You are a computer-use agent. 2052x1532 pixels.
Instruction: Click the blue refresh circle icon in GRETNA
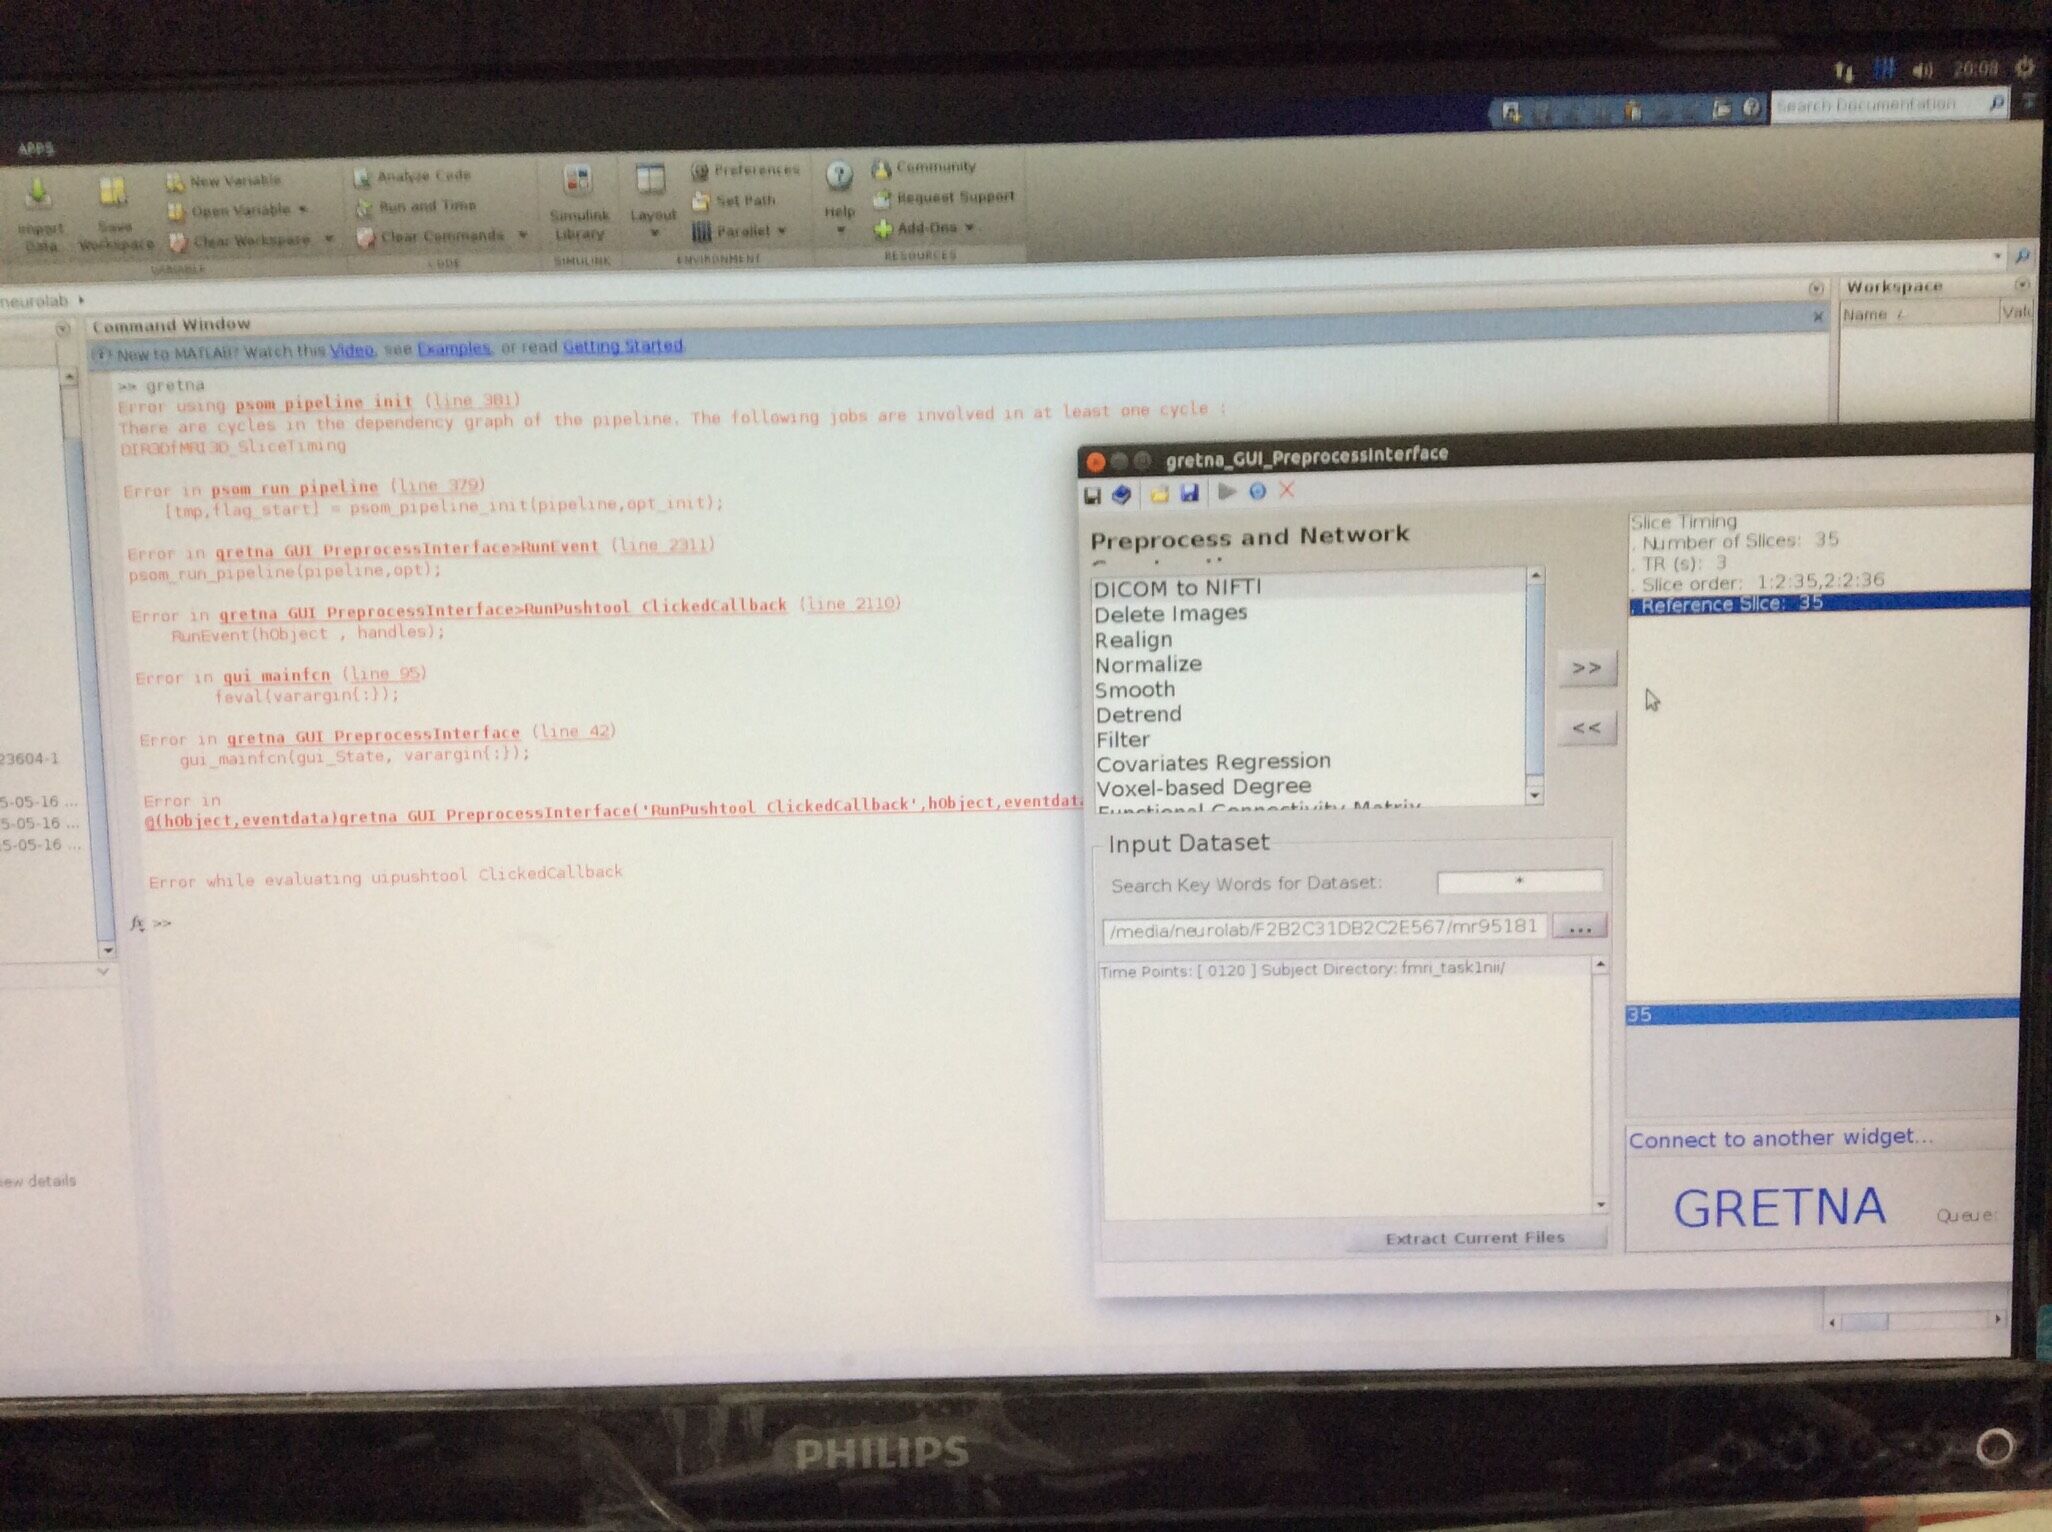pyautogui.click(x=1258, y=491)
